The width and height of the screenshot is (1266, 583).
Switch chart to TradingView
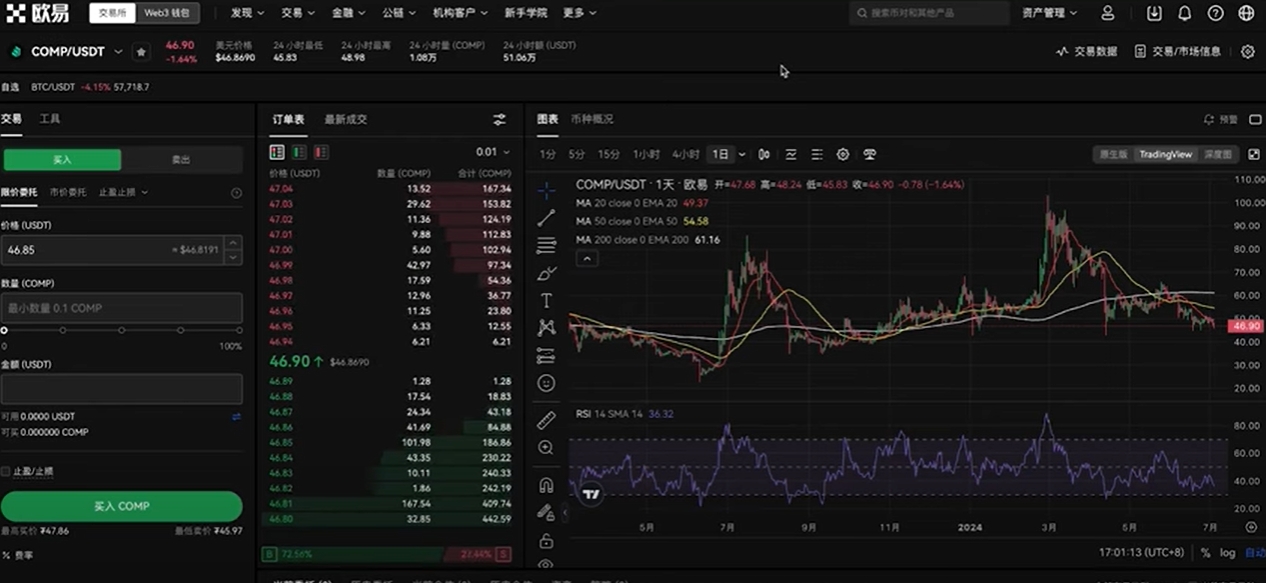point(1166,154)
